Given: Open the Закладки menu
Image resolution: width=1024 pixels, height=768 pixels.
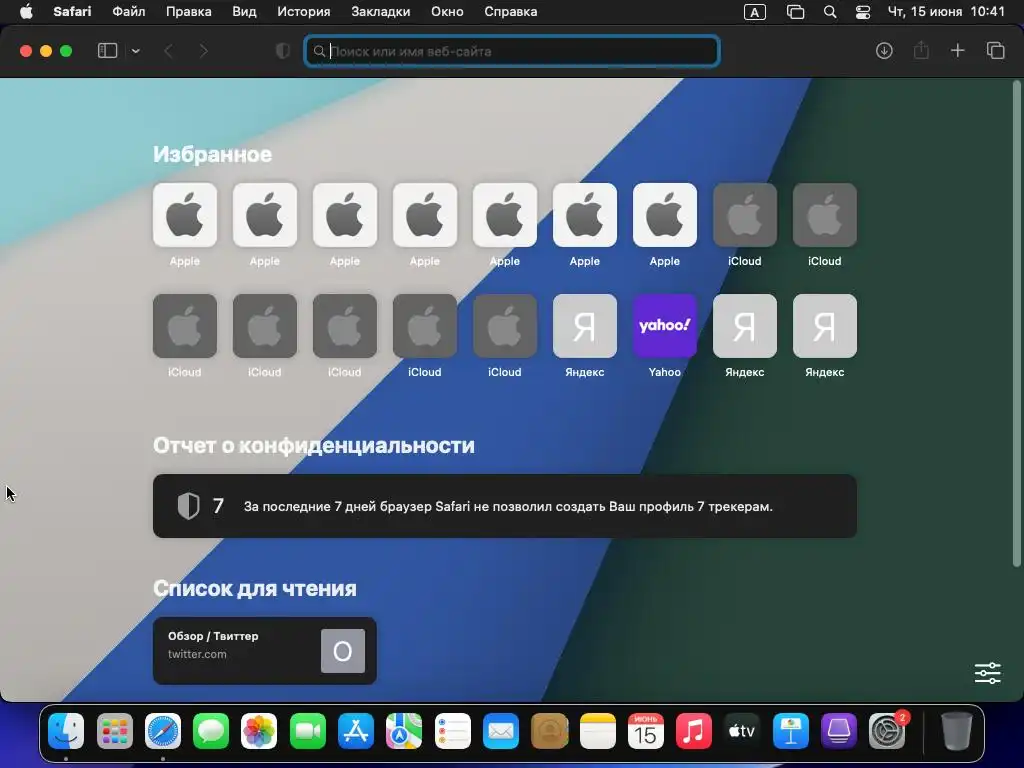Looking at the screenshot, I should 381,12.
